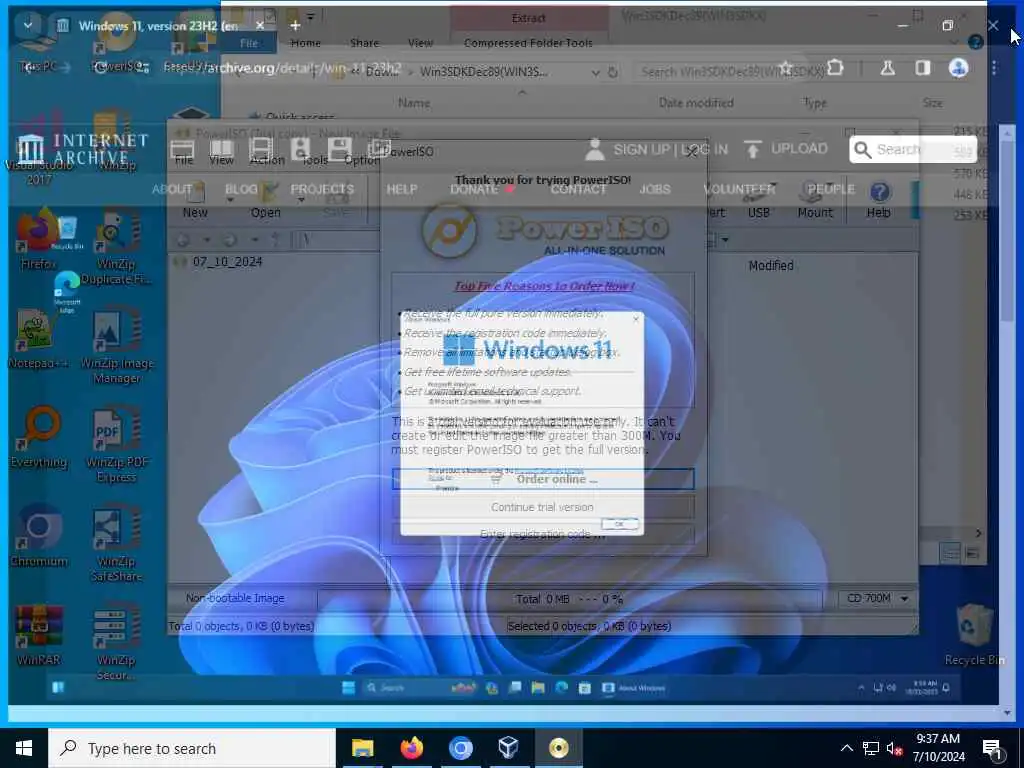The width and height of the screenshot is (1024, 768).
Task: Open Notepad++ desktop shortcut
Action: click(37, 338)
